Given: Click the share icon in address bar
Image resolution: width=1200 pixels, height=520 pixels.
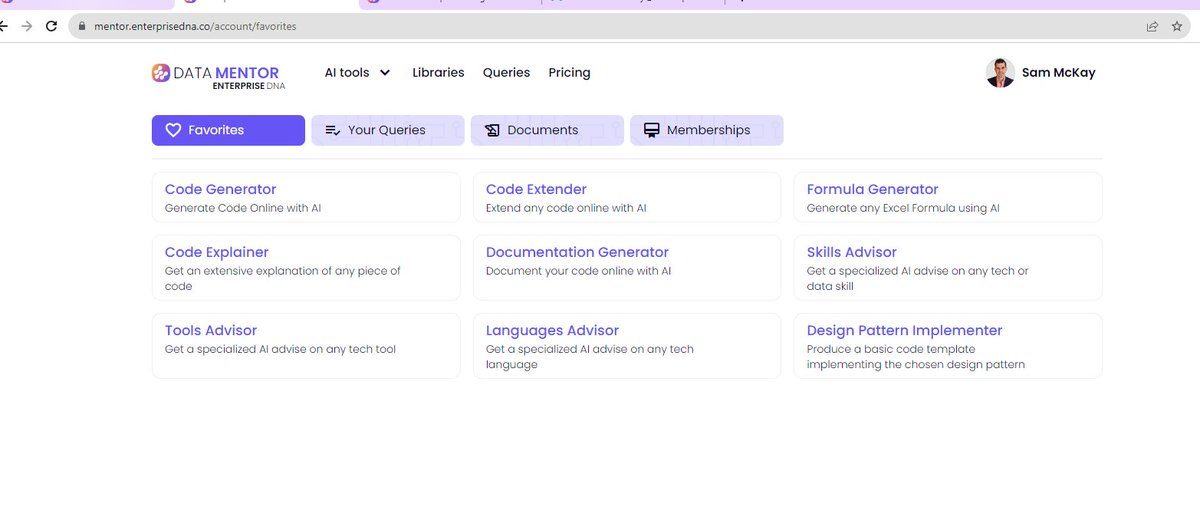Looking at the screenshot, I should (1153, 26).
